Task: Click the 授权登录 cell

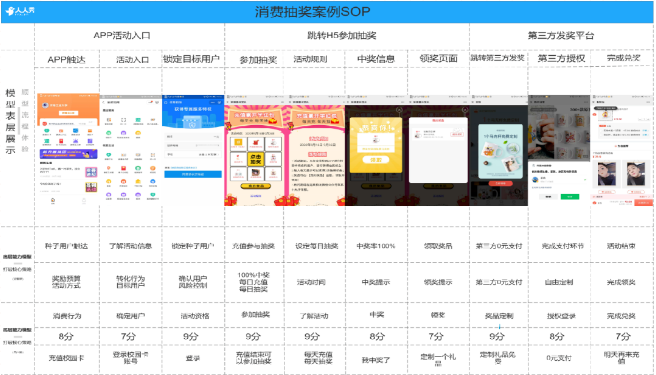Action: (x=561, y=316)
